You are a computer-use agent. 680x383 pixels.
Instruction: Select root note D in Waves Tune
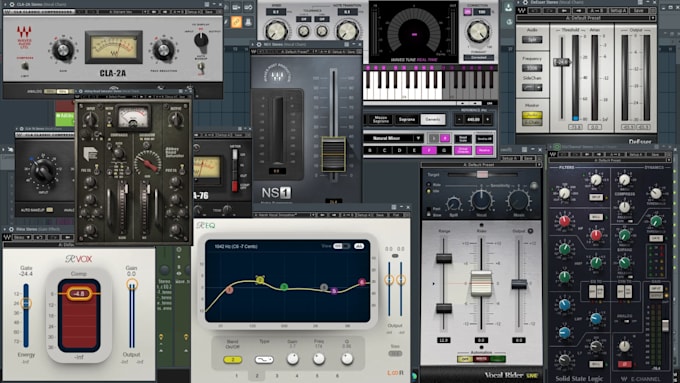point(399,151)
